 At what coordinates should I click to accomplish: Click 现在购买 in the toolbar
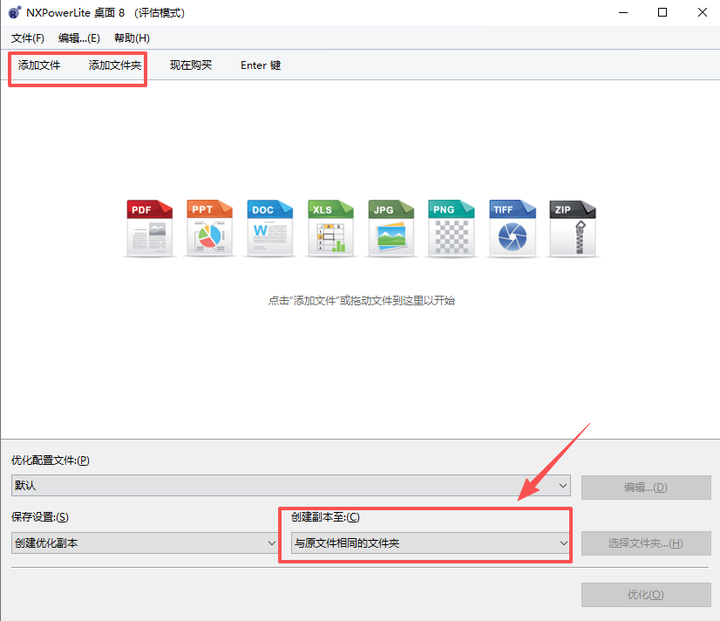click(x=191, y=65)
